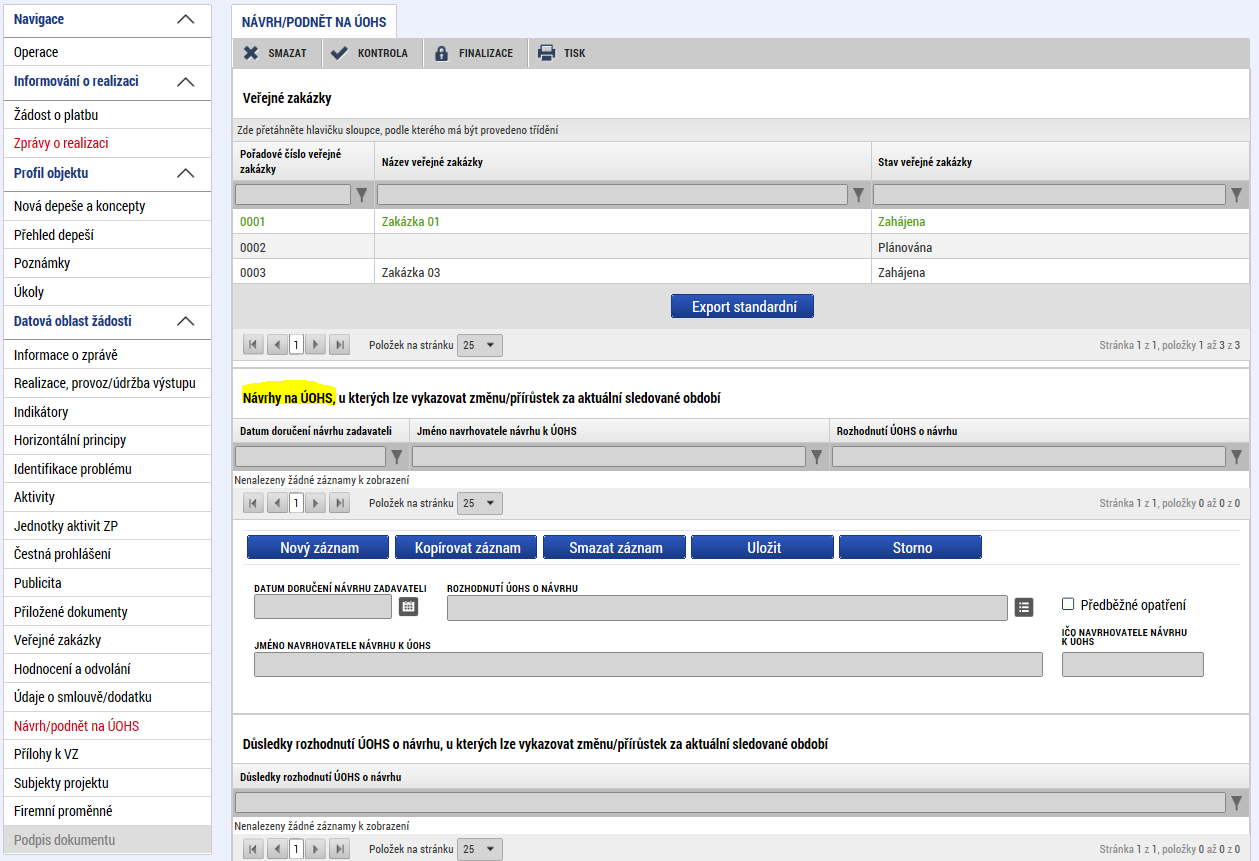This screenshot has width=1259, height=861.
Task: Open Přiložené dokumenty menu item
Action: pyautogui.click(x=106, y=612)
